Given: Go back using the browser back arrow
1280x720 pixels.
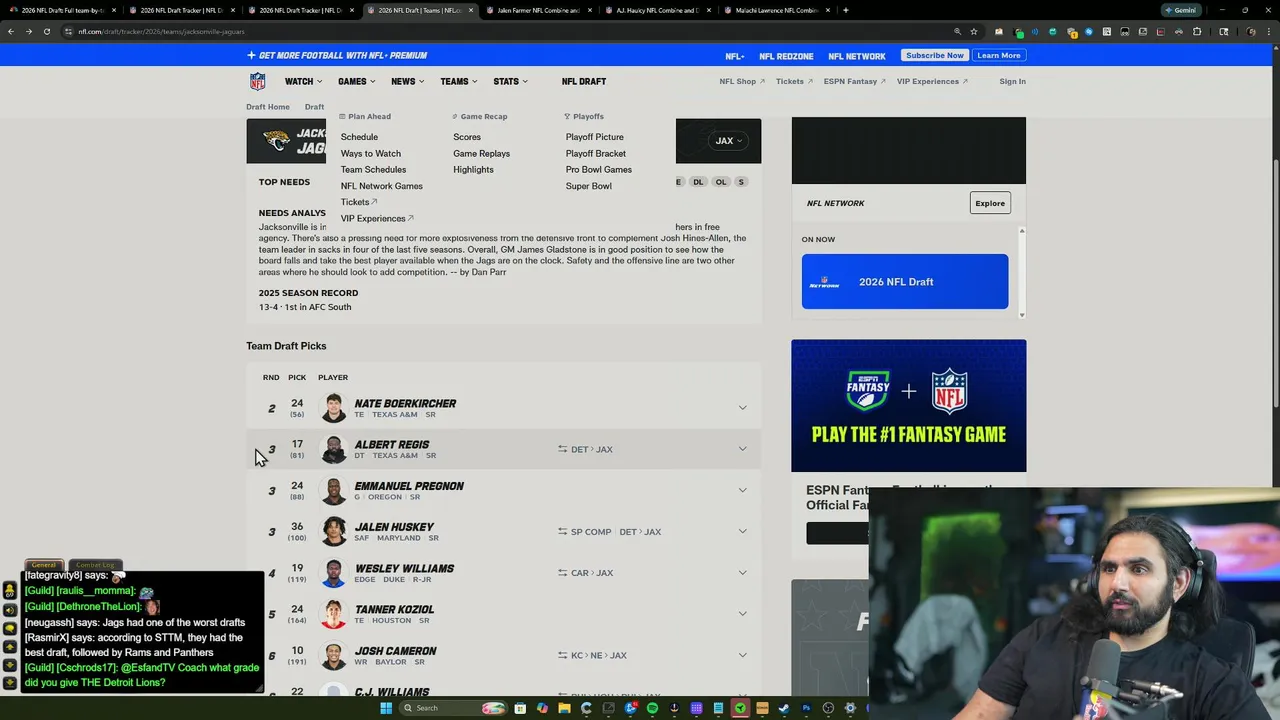Looking at the screenshot, I should coord(10,31).
